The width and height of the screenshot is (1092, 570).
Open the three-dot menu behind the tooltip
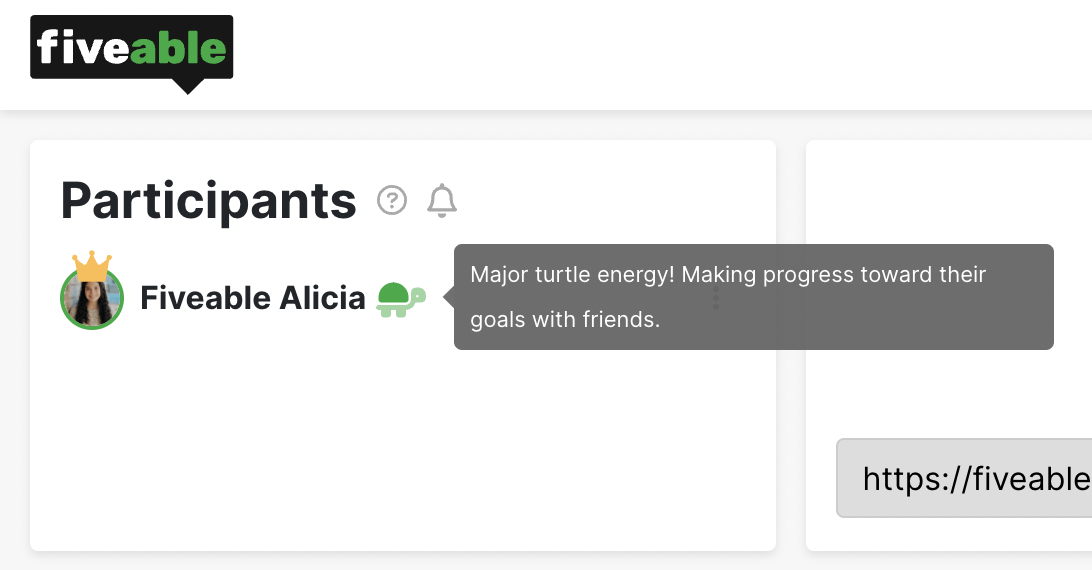point(715,298)
